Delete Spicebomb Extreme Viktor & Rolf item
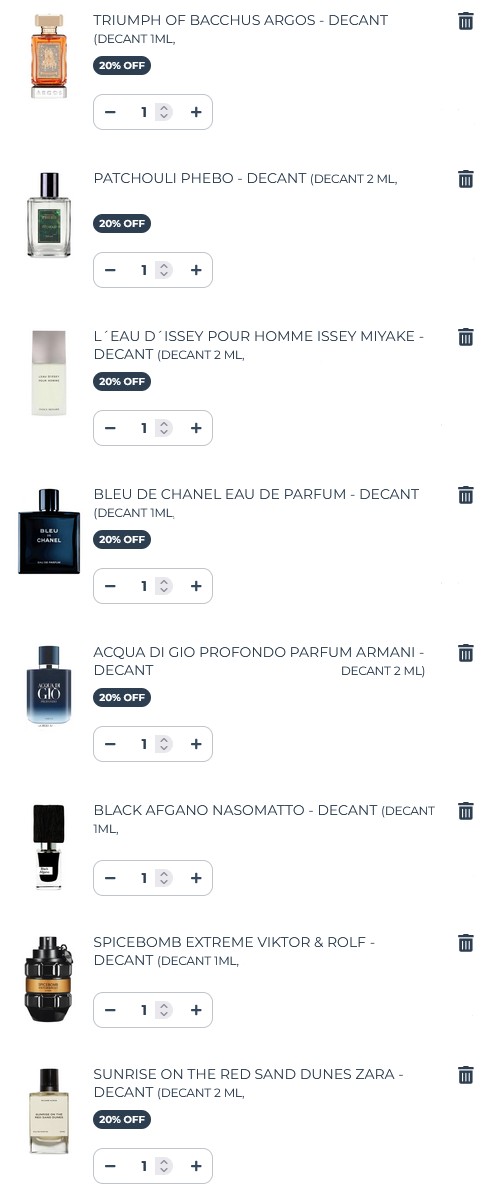This screenshot has width=483, height=1195. [x=465, y=943]
